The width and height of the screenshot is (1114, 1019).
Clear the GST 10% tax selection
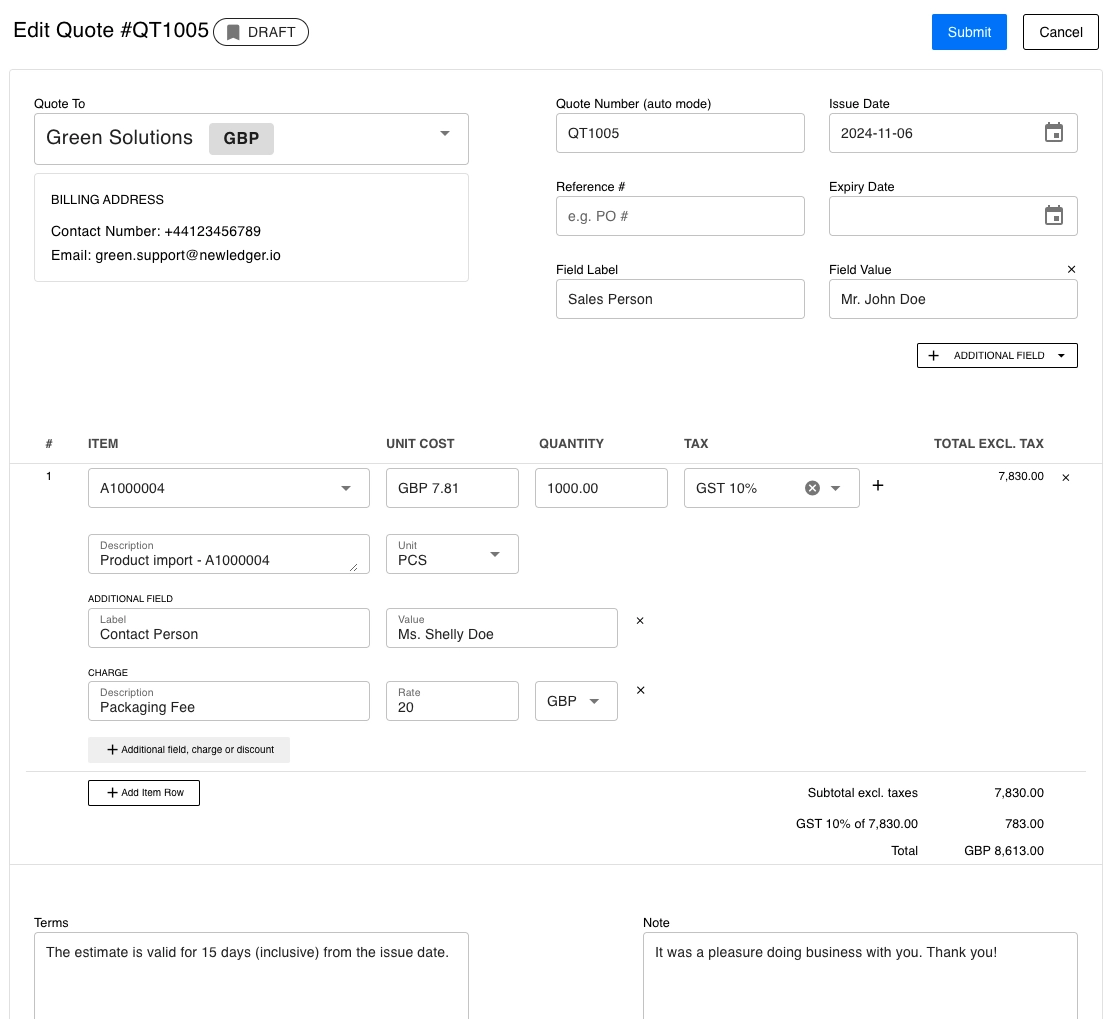click(811, 488)
